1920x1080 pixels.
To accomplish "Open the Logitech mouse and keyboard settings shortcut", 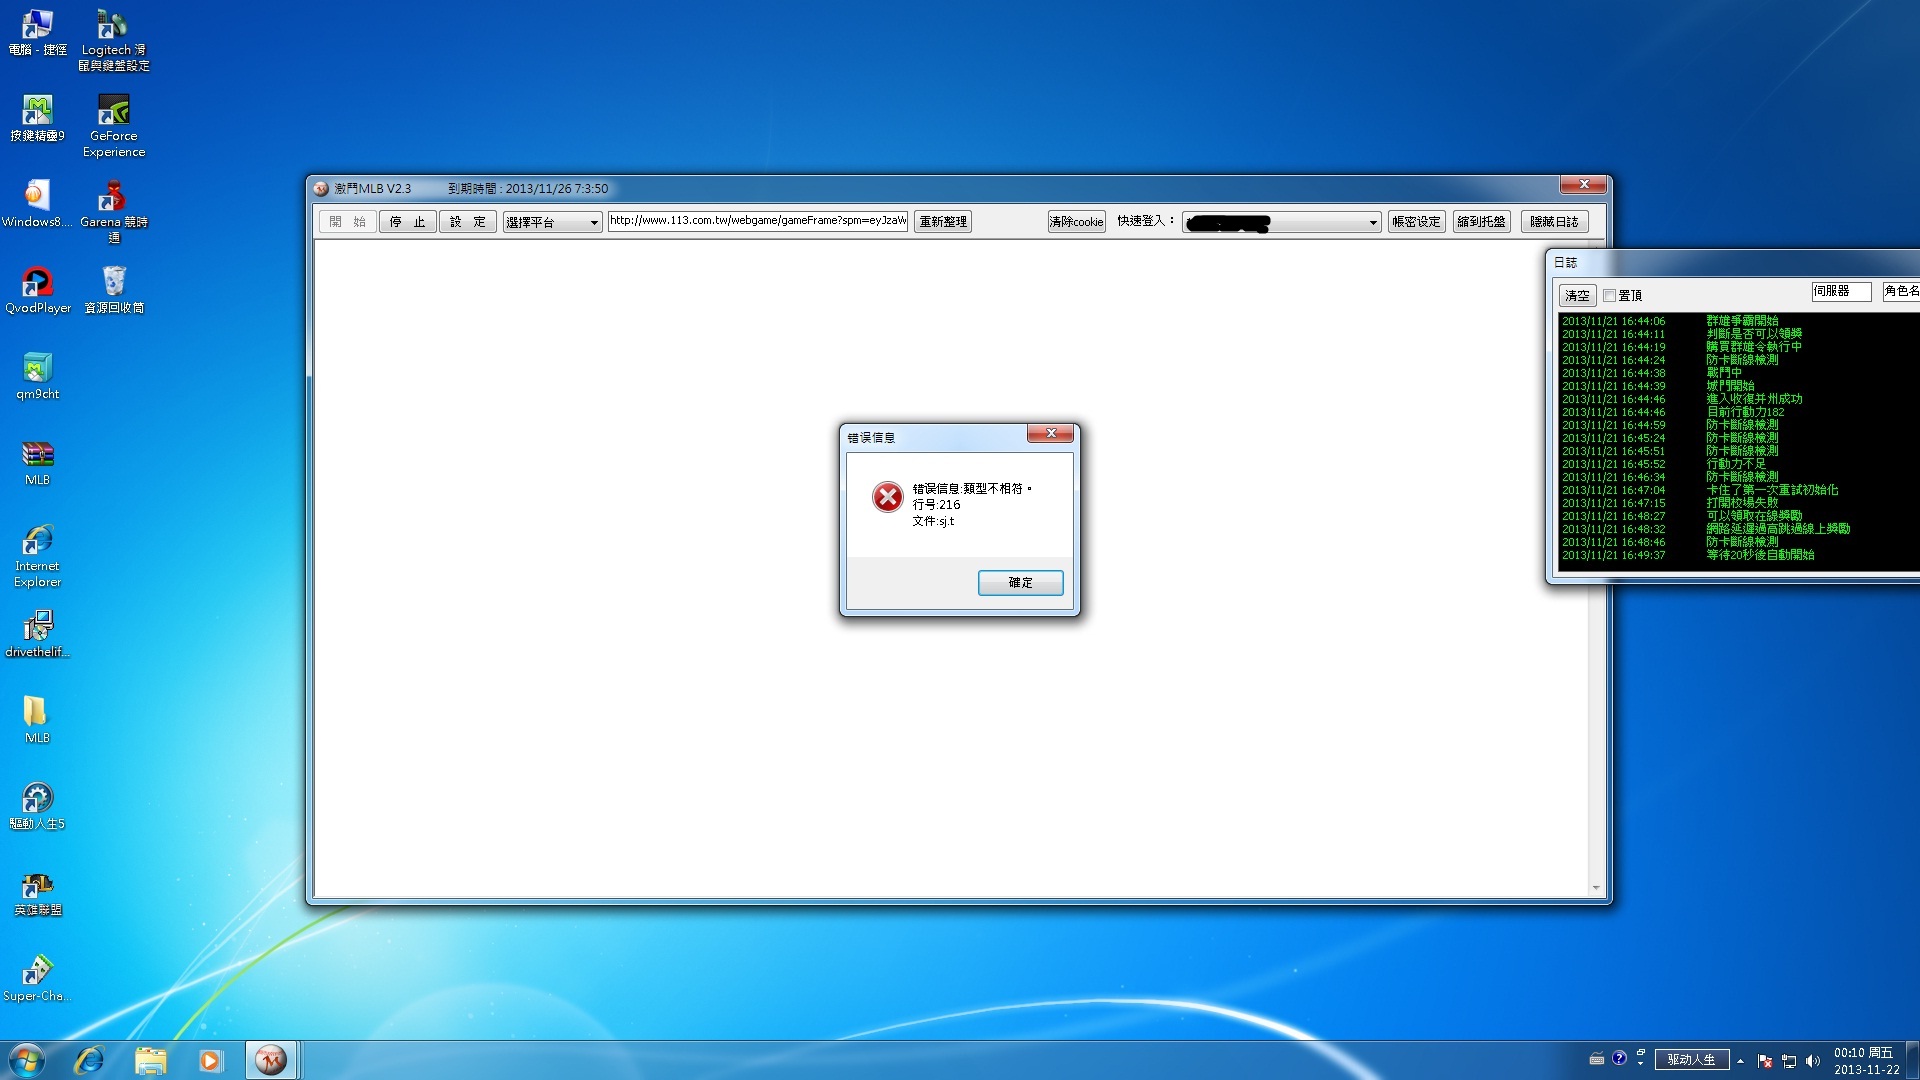I will click(x=113, y=40).
